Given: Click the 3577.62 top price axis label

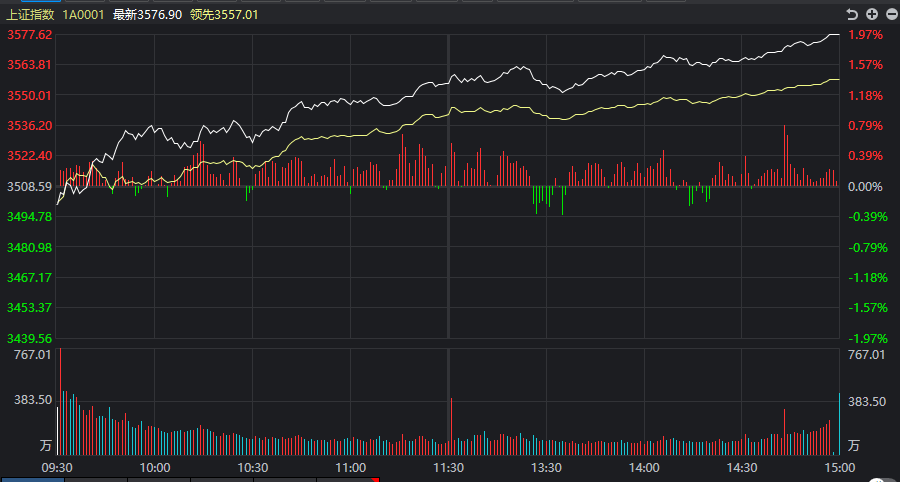Looking at the screenshot, I should 29,34.
